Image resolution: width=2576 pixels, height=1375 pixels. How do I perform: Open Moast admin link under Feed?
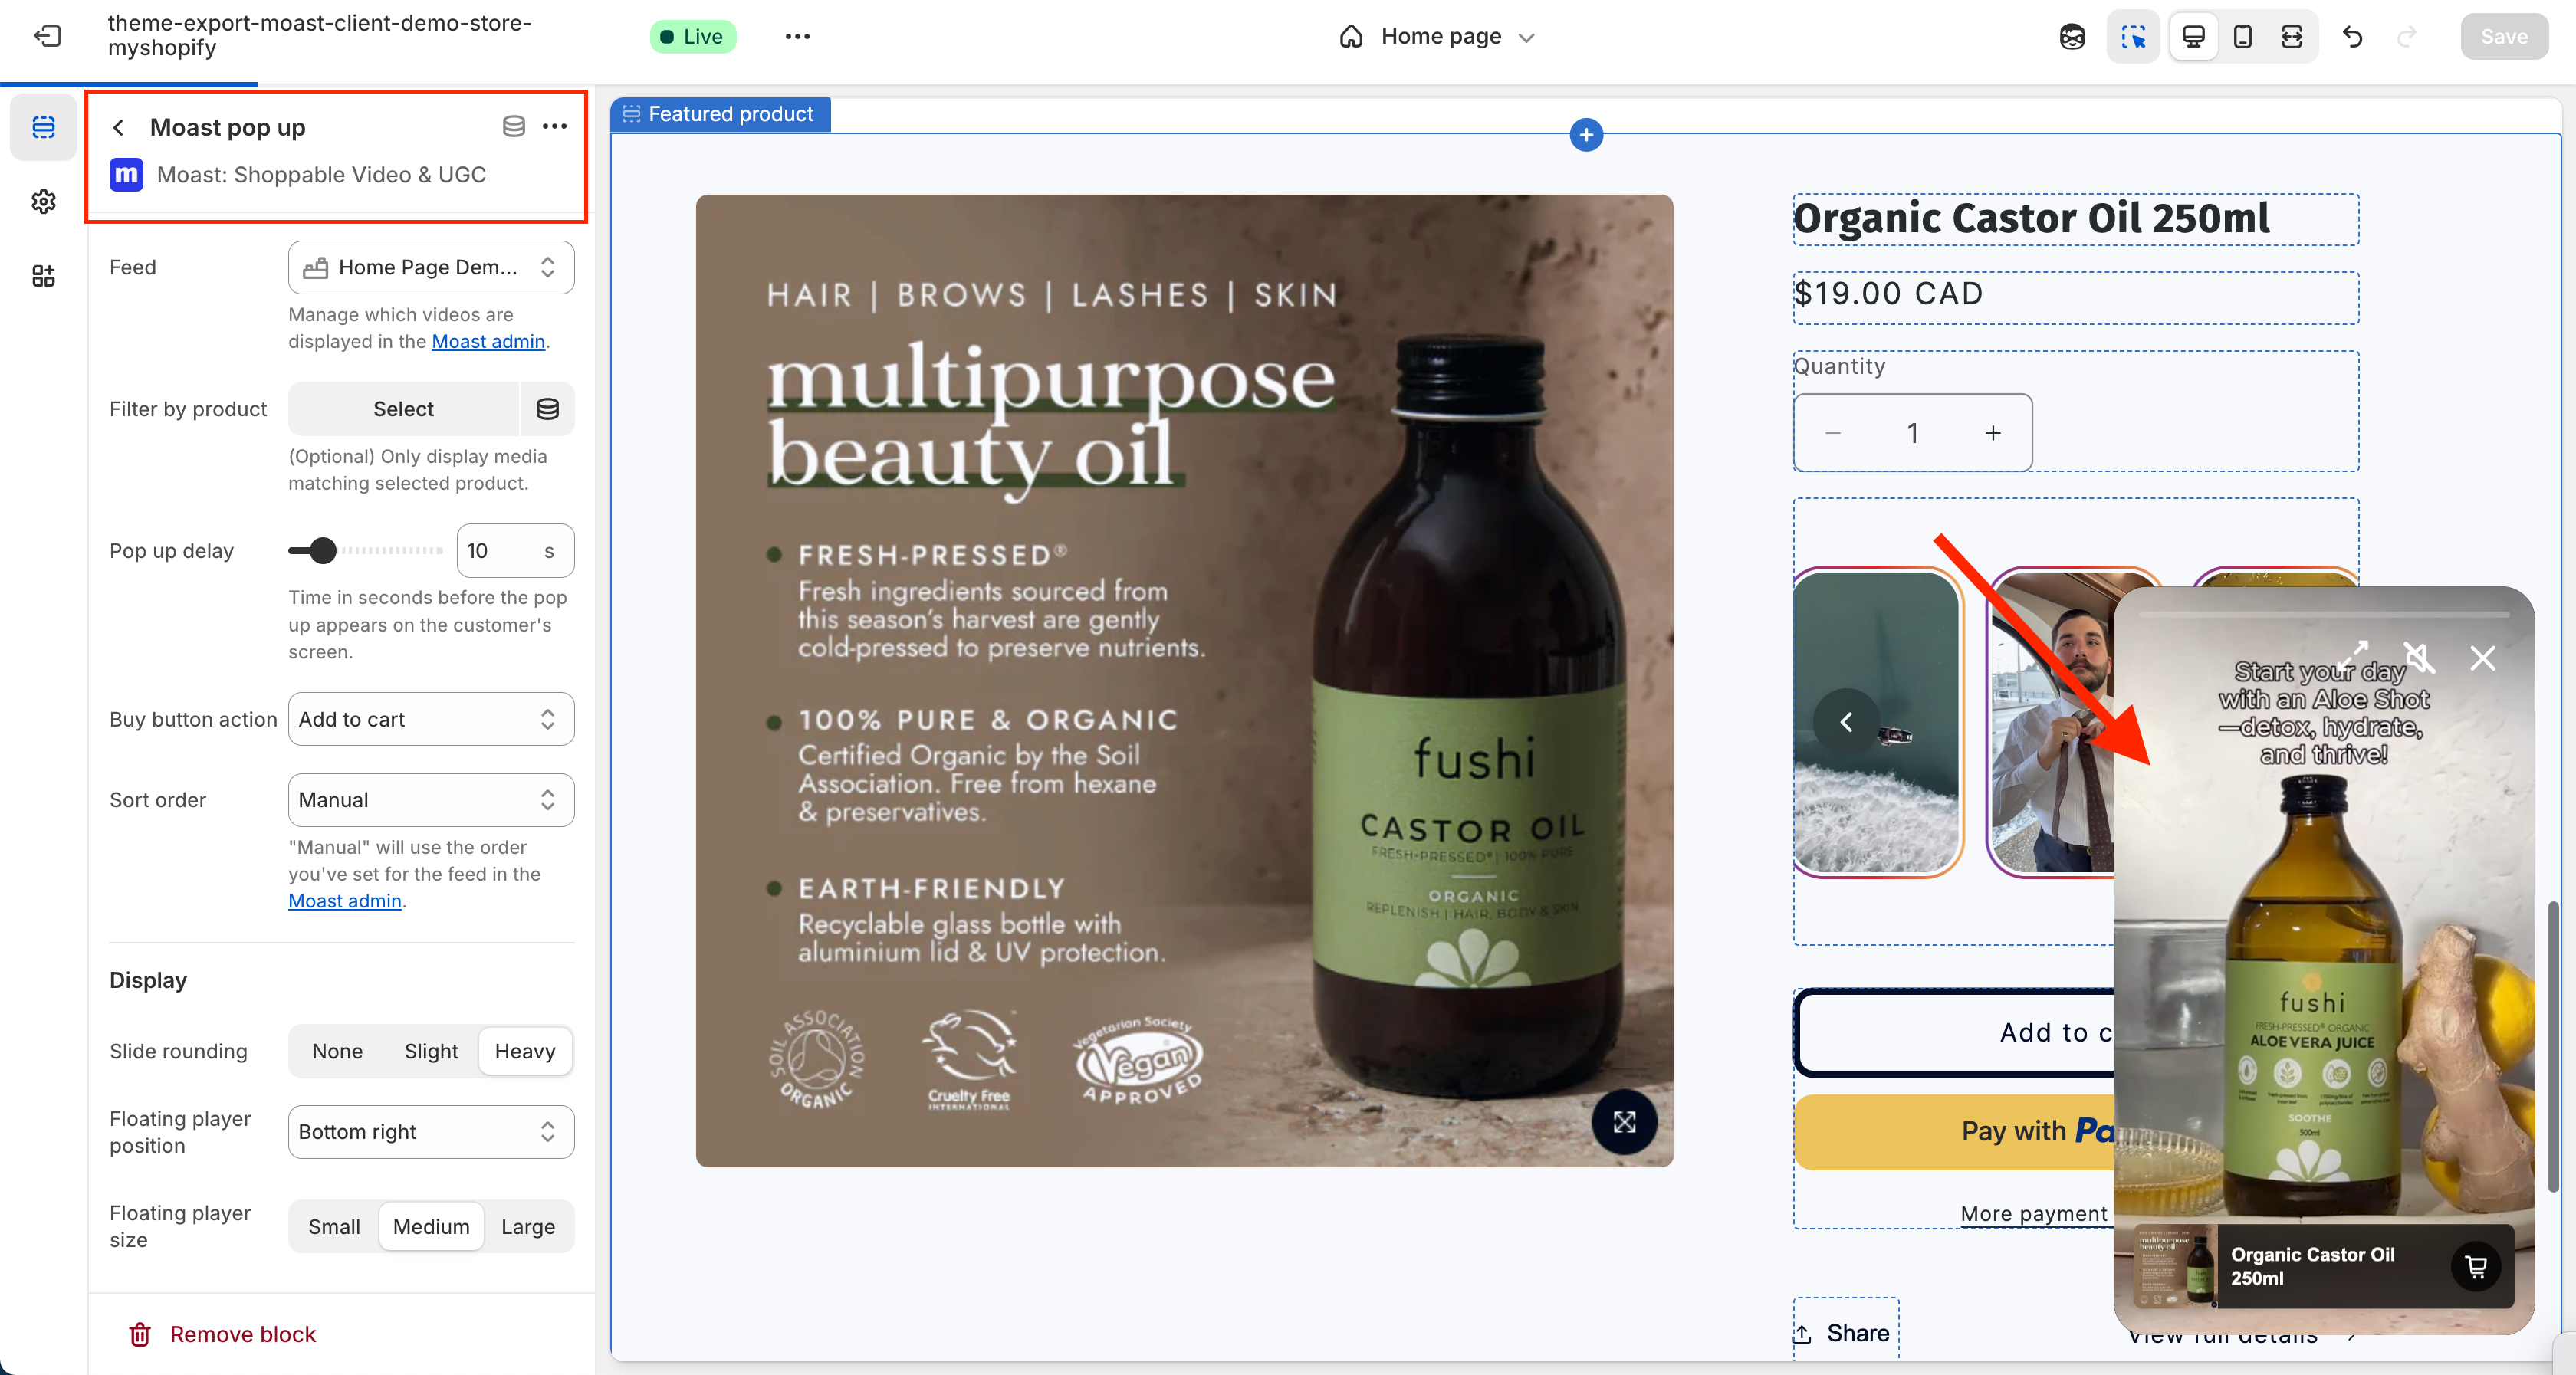pyautogui.click(x=488, y=341)
